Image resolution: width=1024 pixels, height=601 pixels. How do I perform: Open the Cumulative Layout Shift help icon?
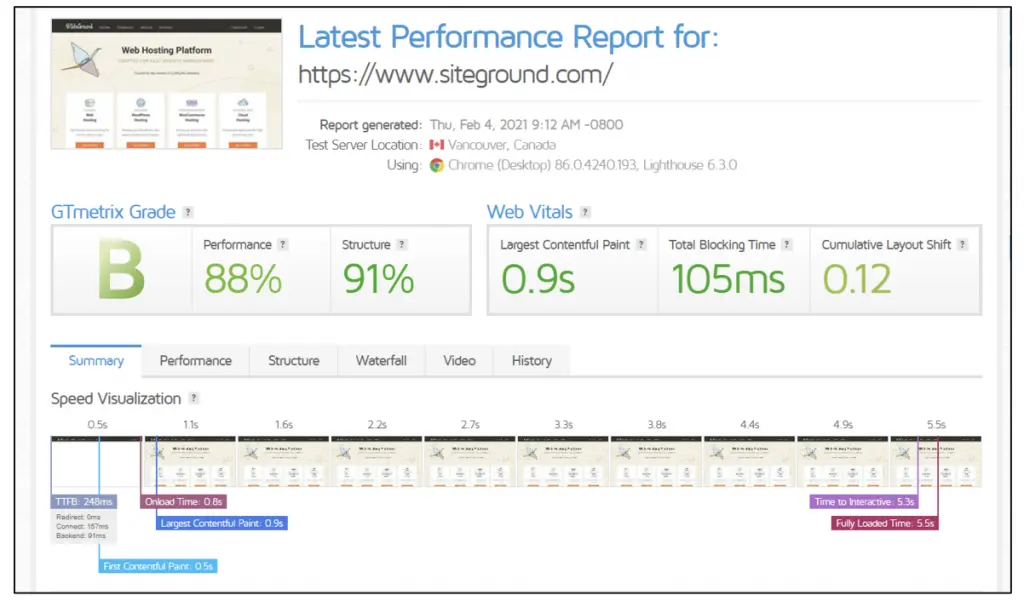point(962,244)
